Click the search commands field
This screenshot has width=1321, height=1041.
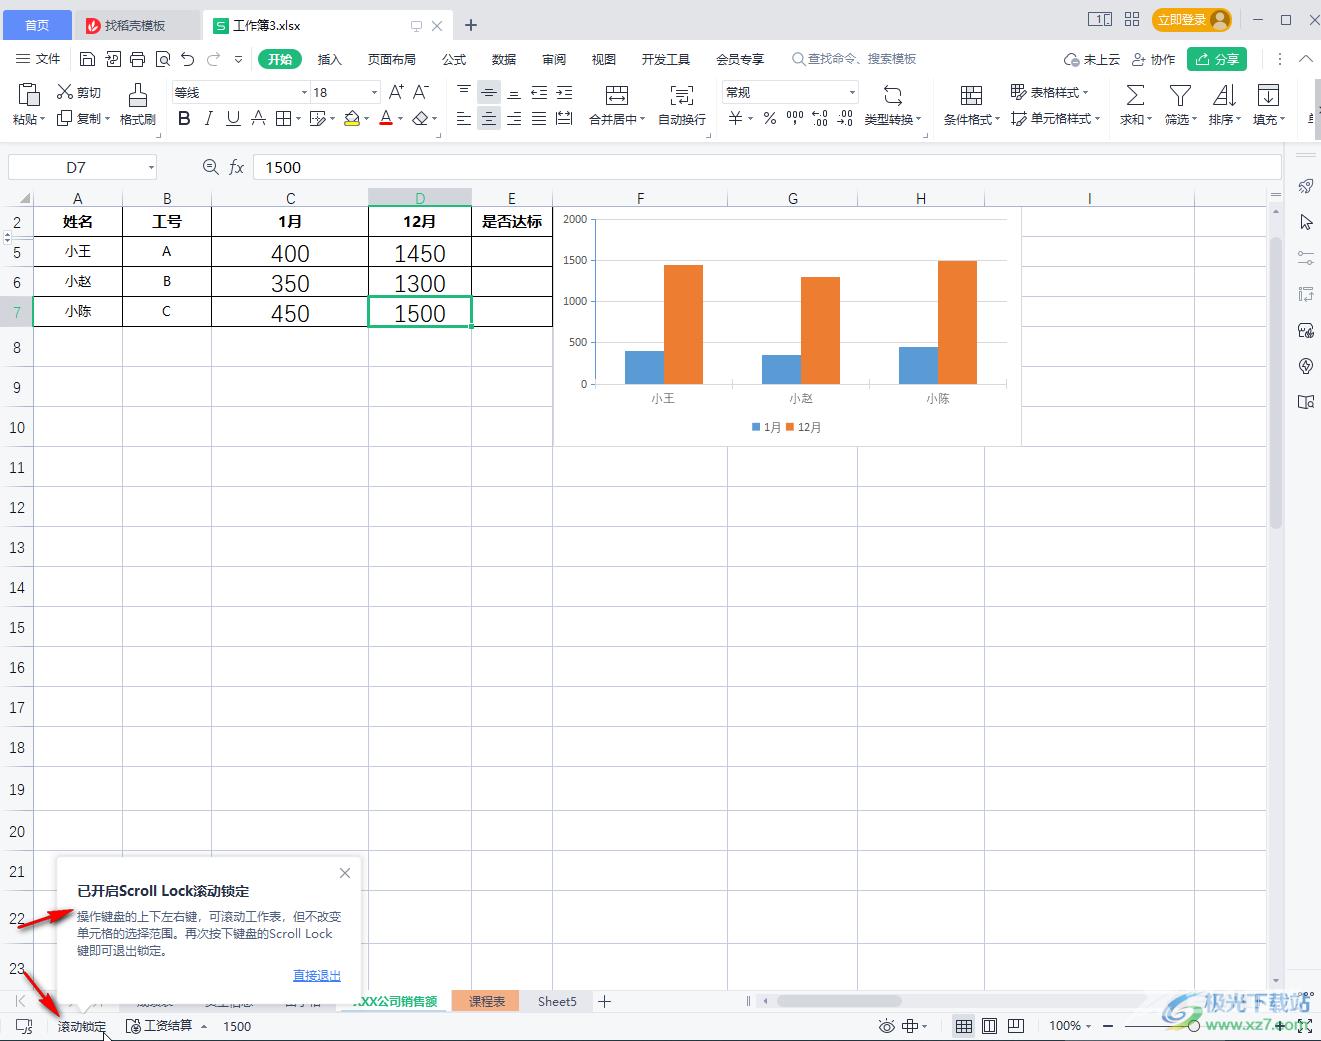click(855, 59)
